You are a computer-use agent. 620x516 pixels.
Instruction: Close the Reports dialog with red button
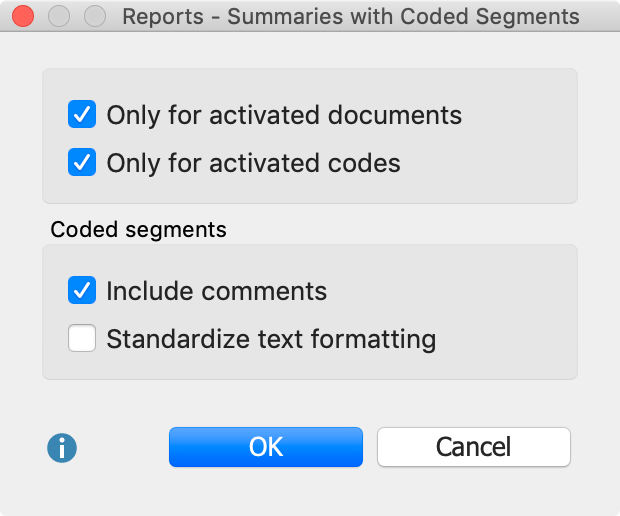point(24,16)
